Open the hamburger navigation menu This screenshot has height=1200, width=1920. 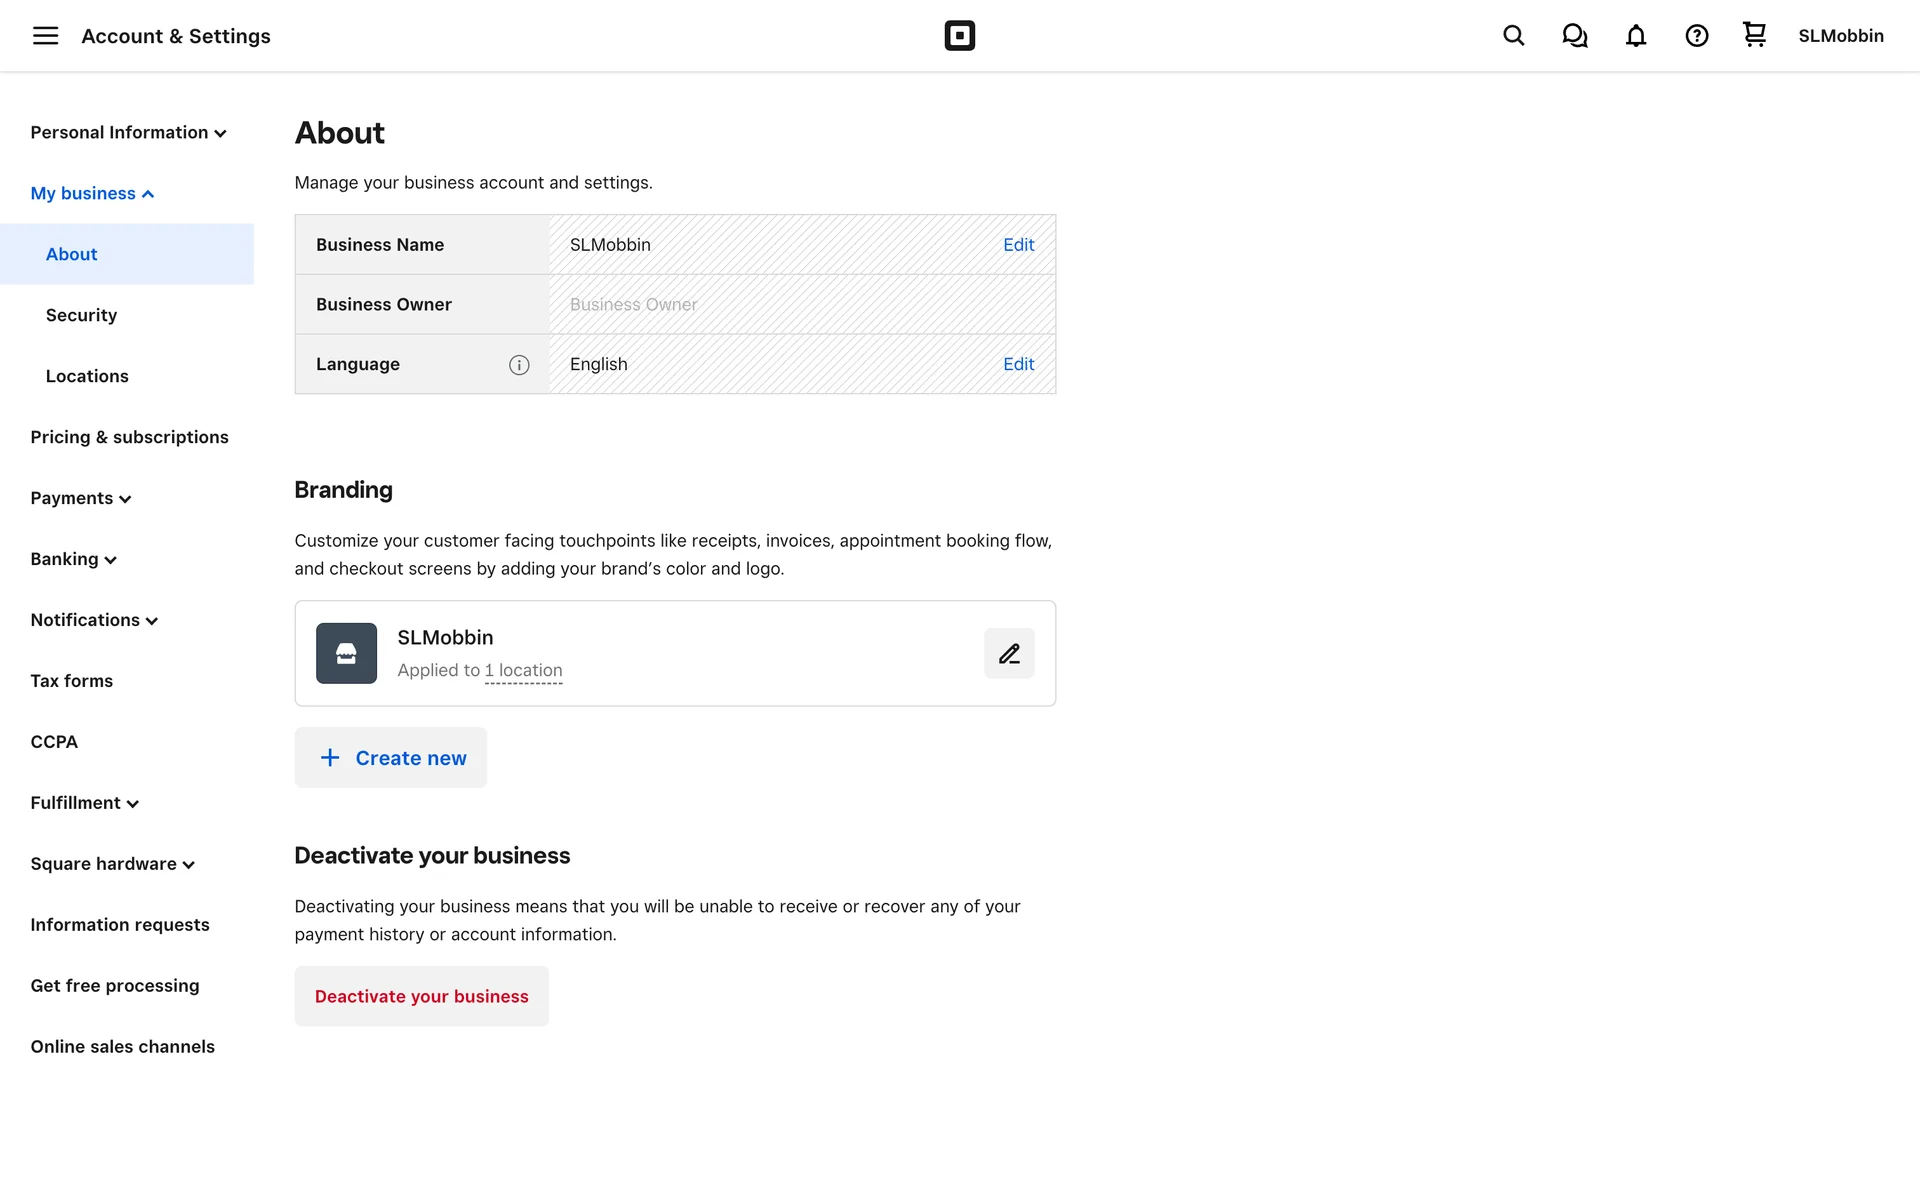click(45, 36)
